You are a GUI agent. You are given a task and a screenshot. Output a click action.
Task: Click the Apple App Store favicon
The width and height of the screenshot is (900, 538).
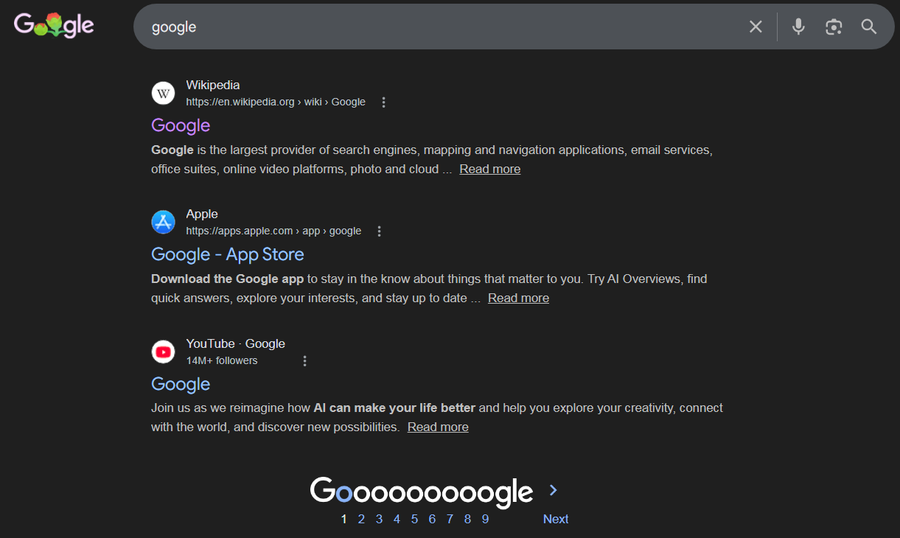(163, 222)
